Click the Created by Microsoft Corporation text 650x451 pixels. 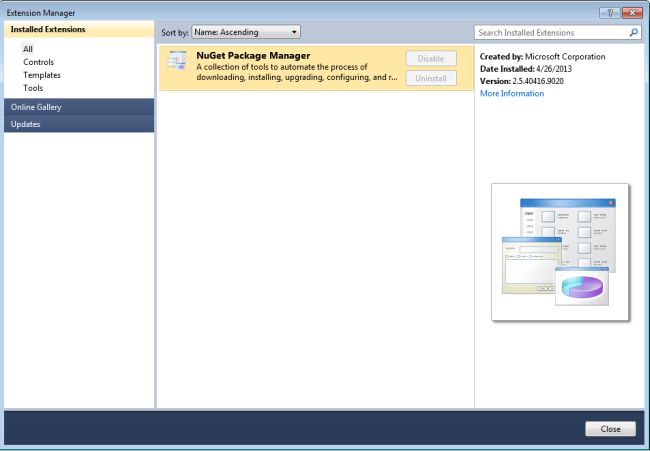(542, 57)
